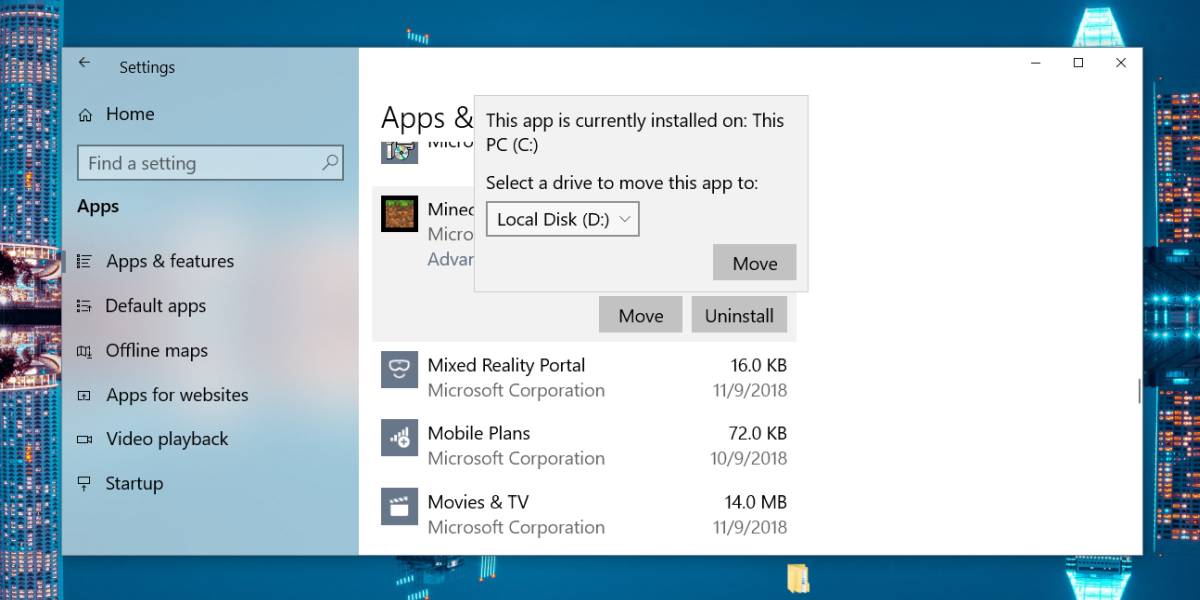Image resolution: width=1200 pixels, height=600 pixels.
Task: Click the Offline maps icon
Action: point(85,351)
